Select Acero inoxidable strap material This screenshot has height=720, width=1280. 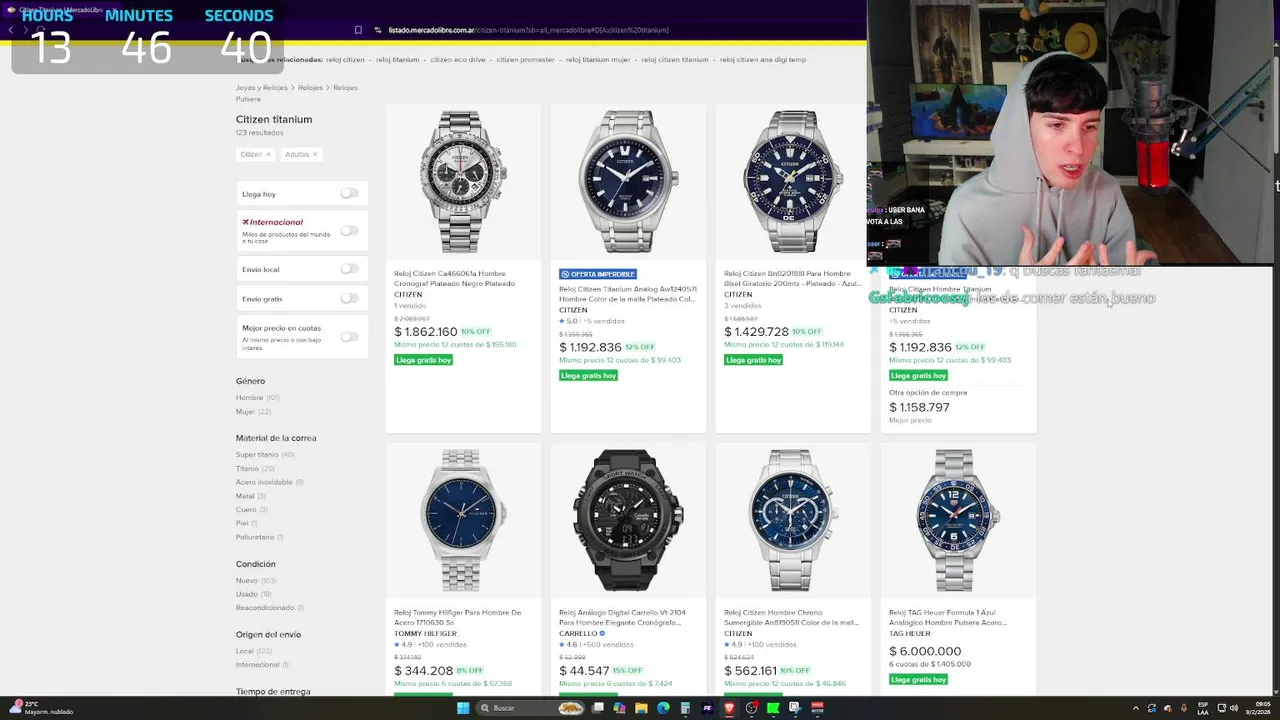point(270,482)
